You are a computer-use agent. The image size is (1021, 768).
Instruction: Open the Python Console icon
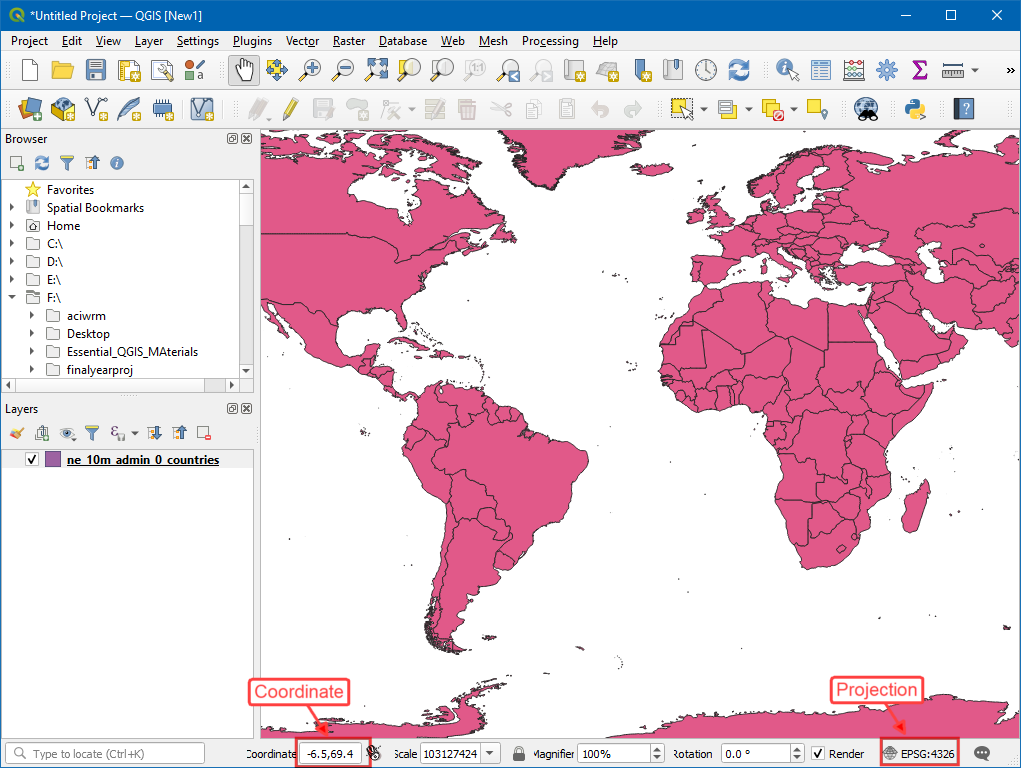pyautogui.click(x=914, y=108)
